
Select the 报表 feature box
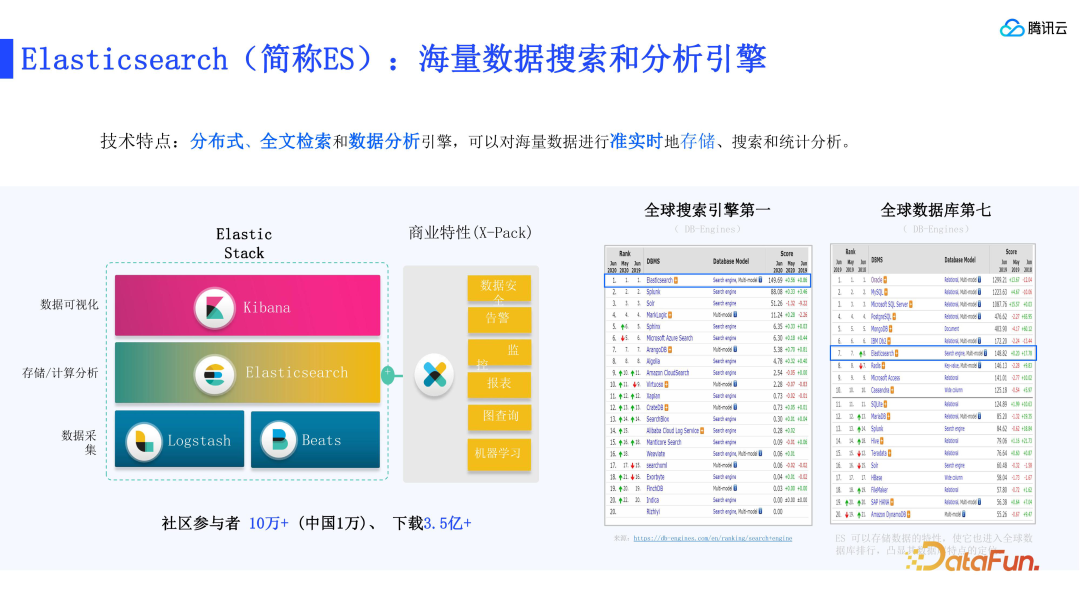[498, 384]
